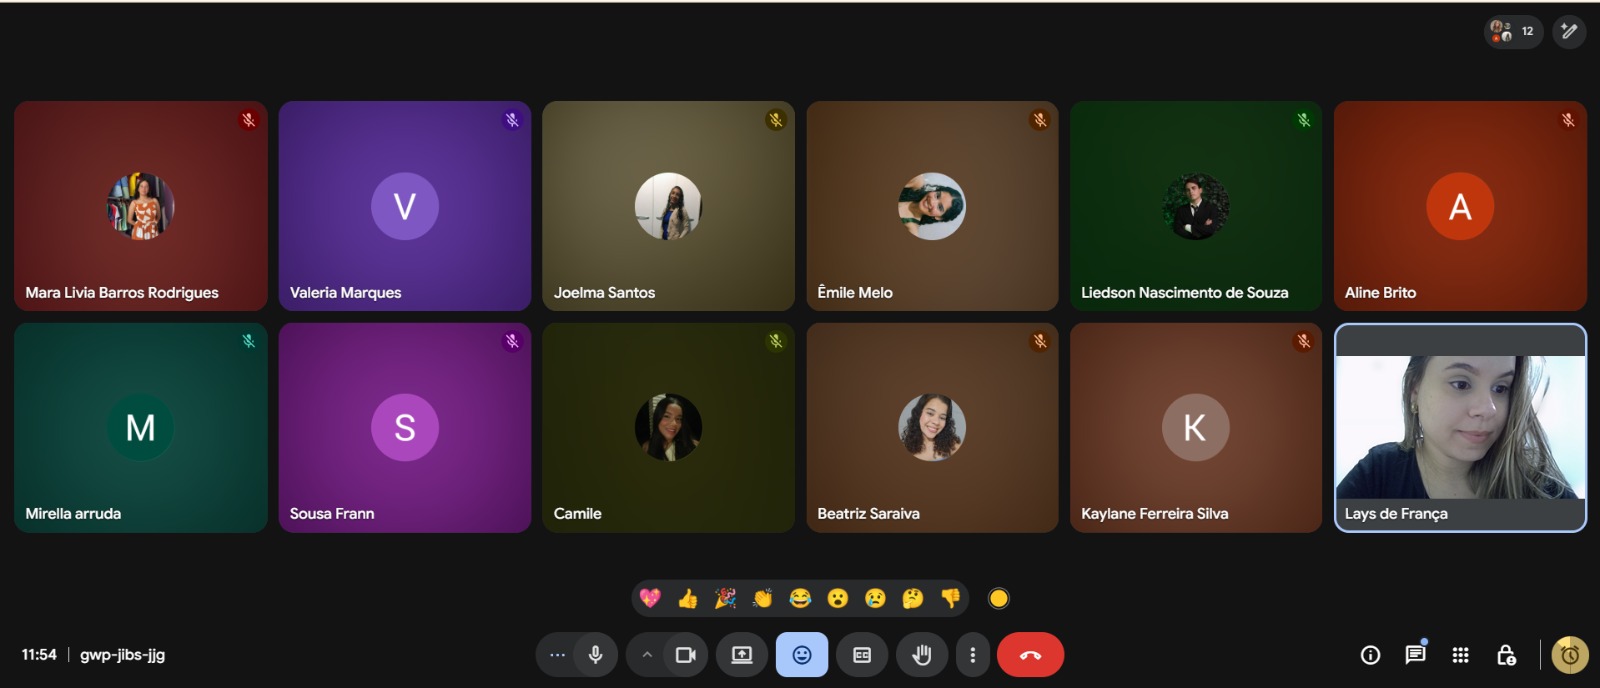The image size is (1600, 688).
Task: Send the clapping hands reaction
Action: click(763, 598)
